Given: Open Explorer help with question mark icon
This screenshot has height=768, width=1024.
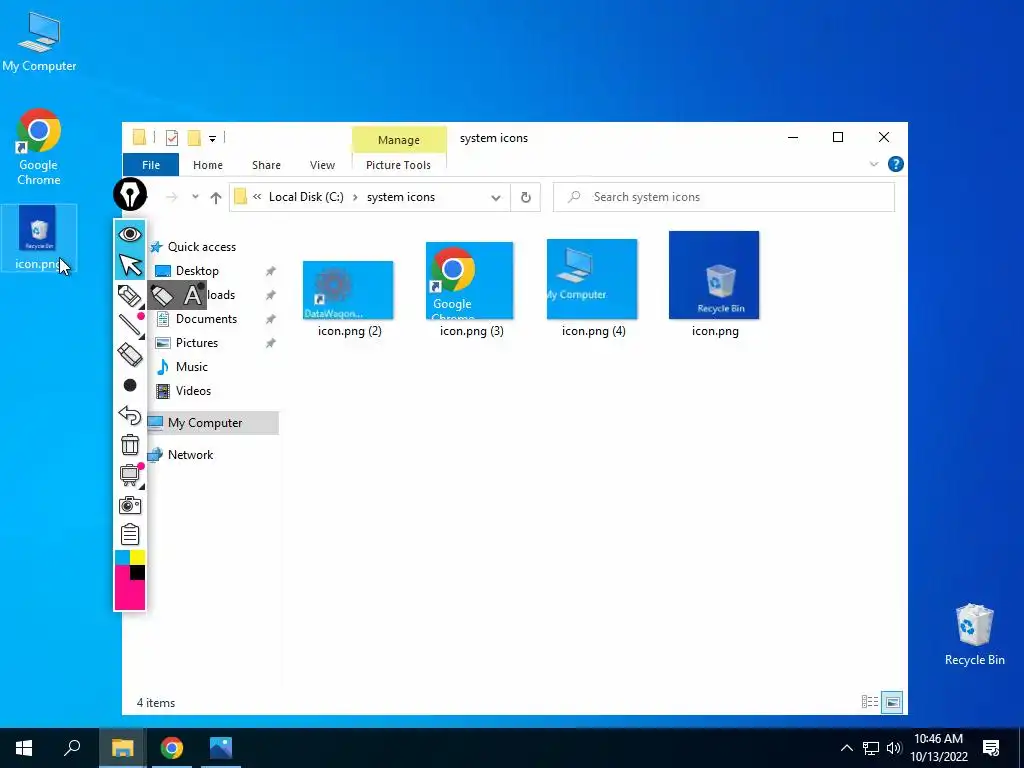Looking at the screenshot, I should [x=896, y=165].
